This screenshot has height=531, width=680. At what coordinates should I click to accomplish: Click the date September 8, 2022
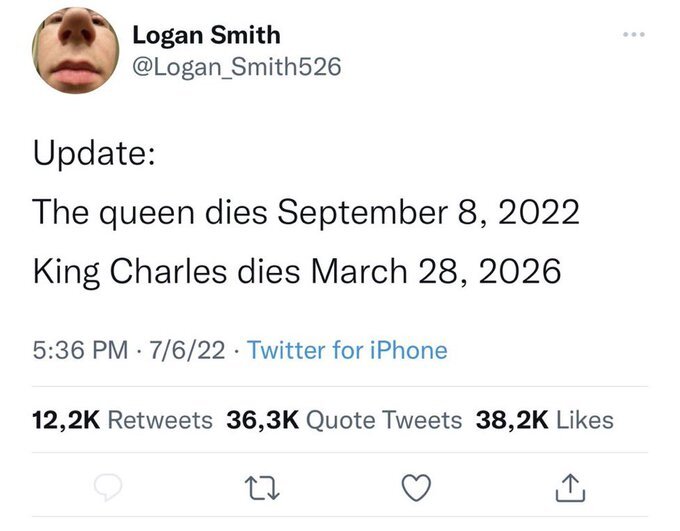coord(430,212)
